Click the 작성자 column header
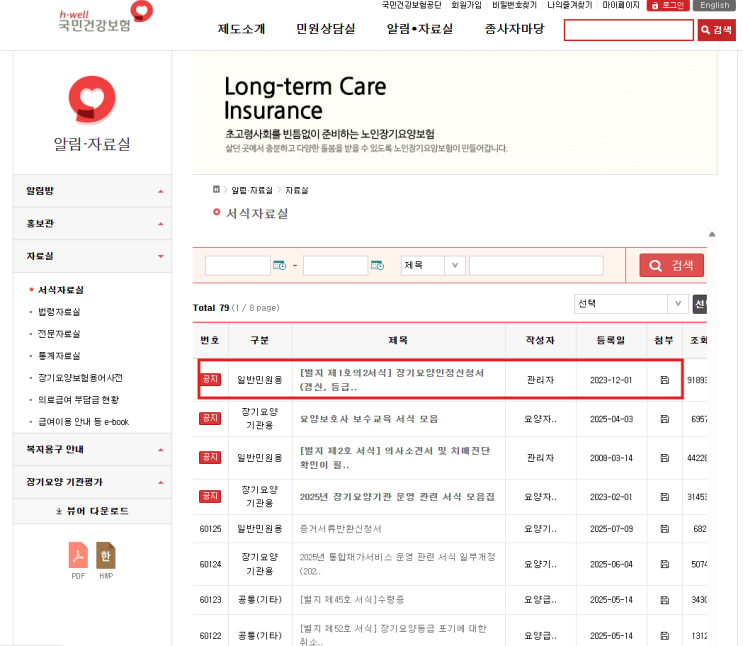Viewport: 743px width, 646px height. point(540,340)
